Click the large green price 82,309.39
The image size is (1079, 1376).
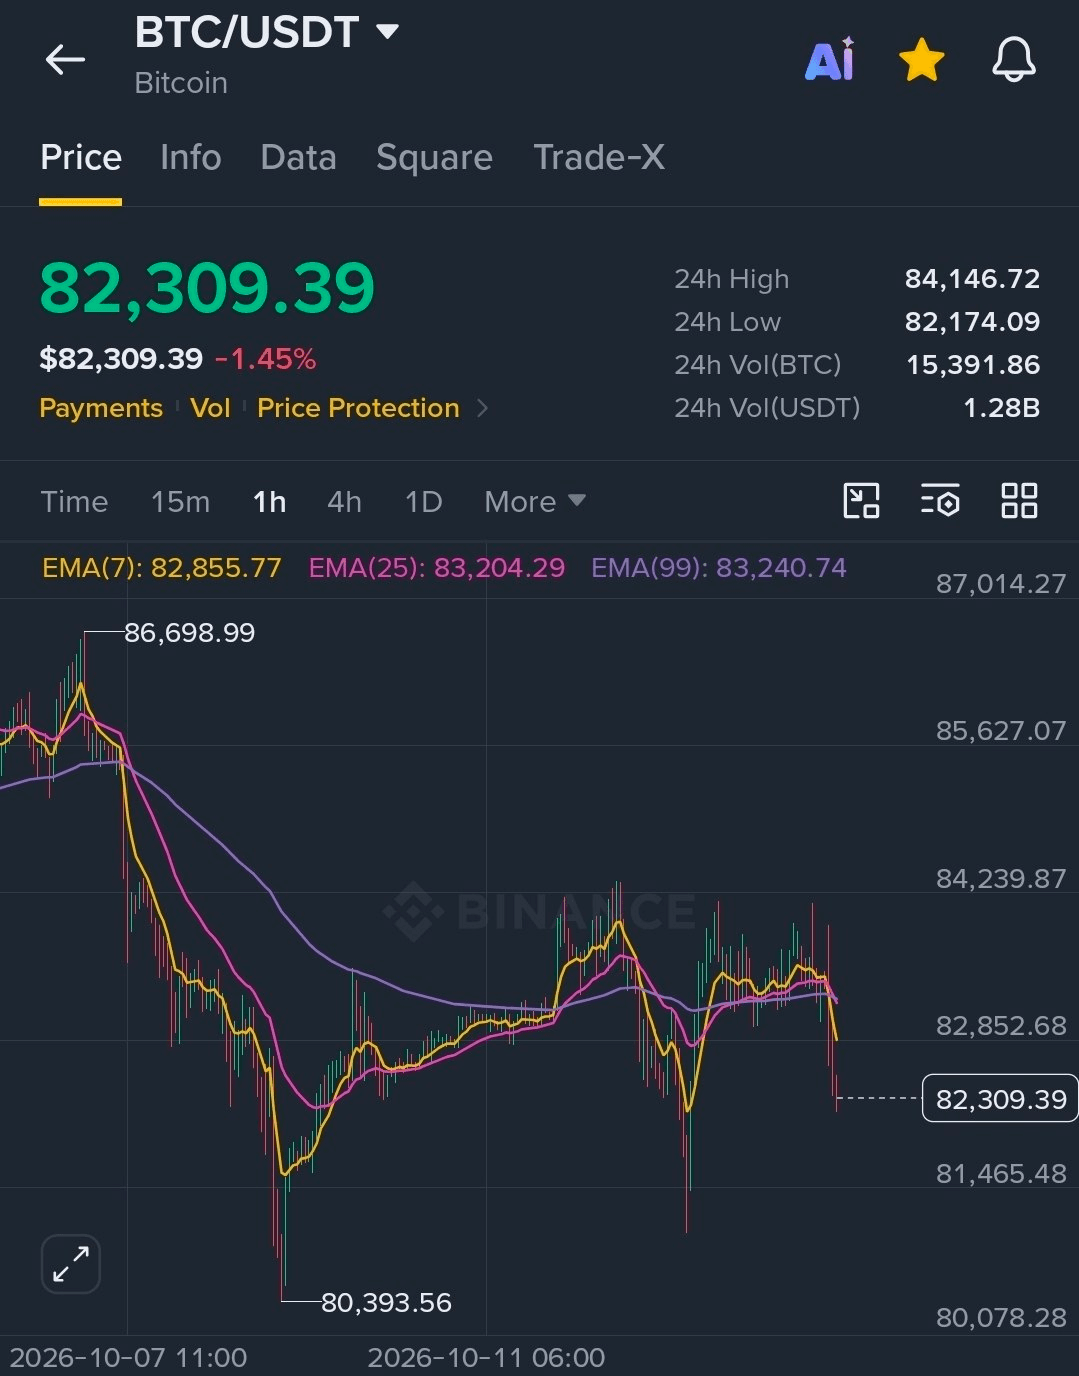(207, 288)
